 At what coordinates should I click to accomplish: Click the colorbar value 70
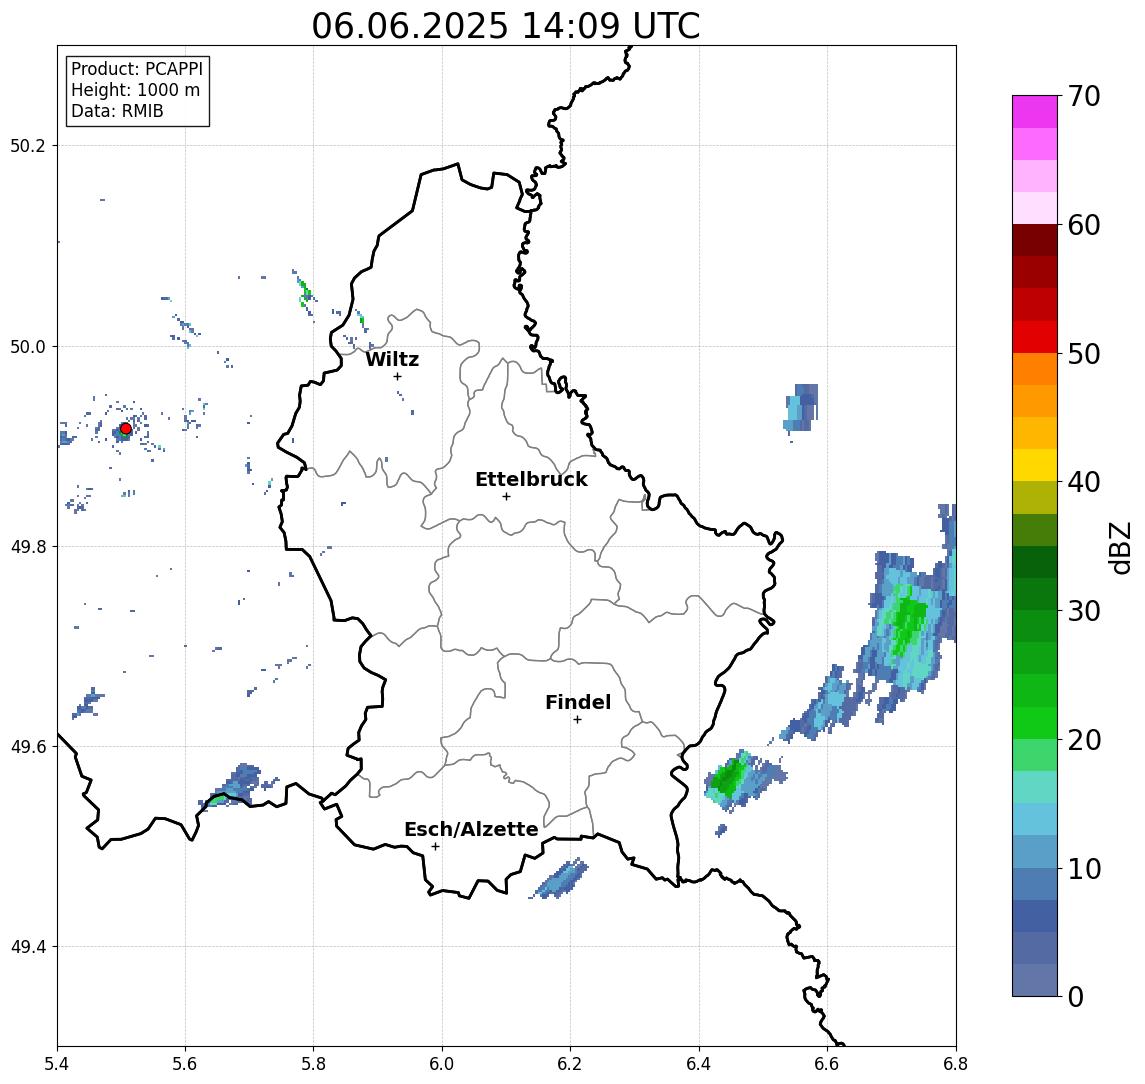(x=1084, y=96)
